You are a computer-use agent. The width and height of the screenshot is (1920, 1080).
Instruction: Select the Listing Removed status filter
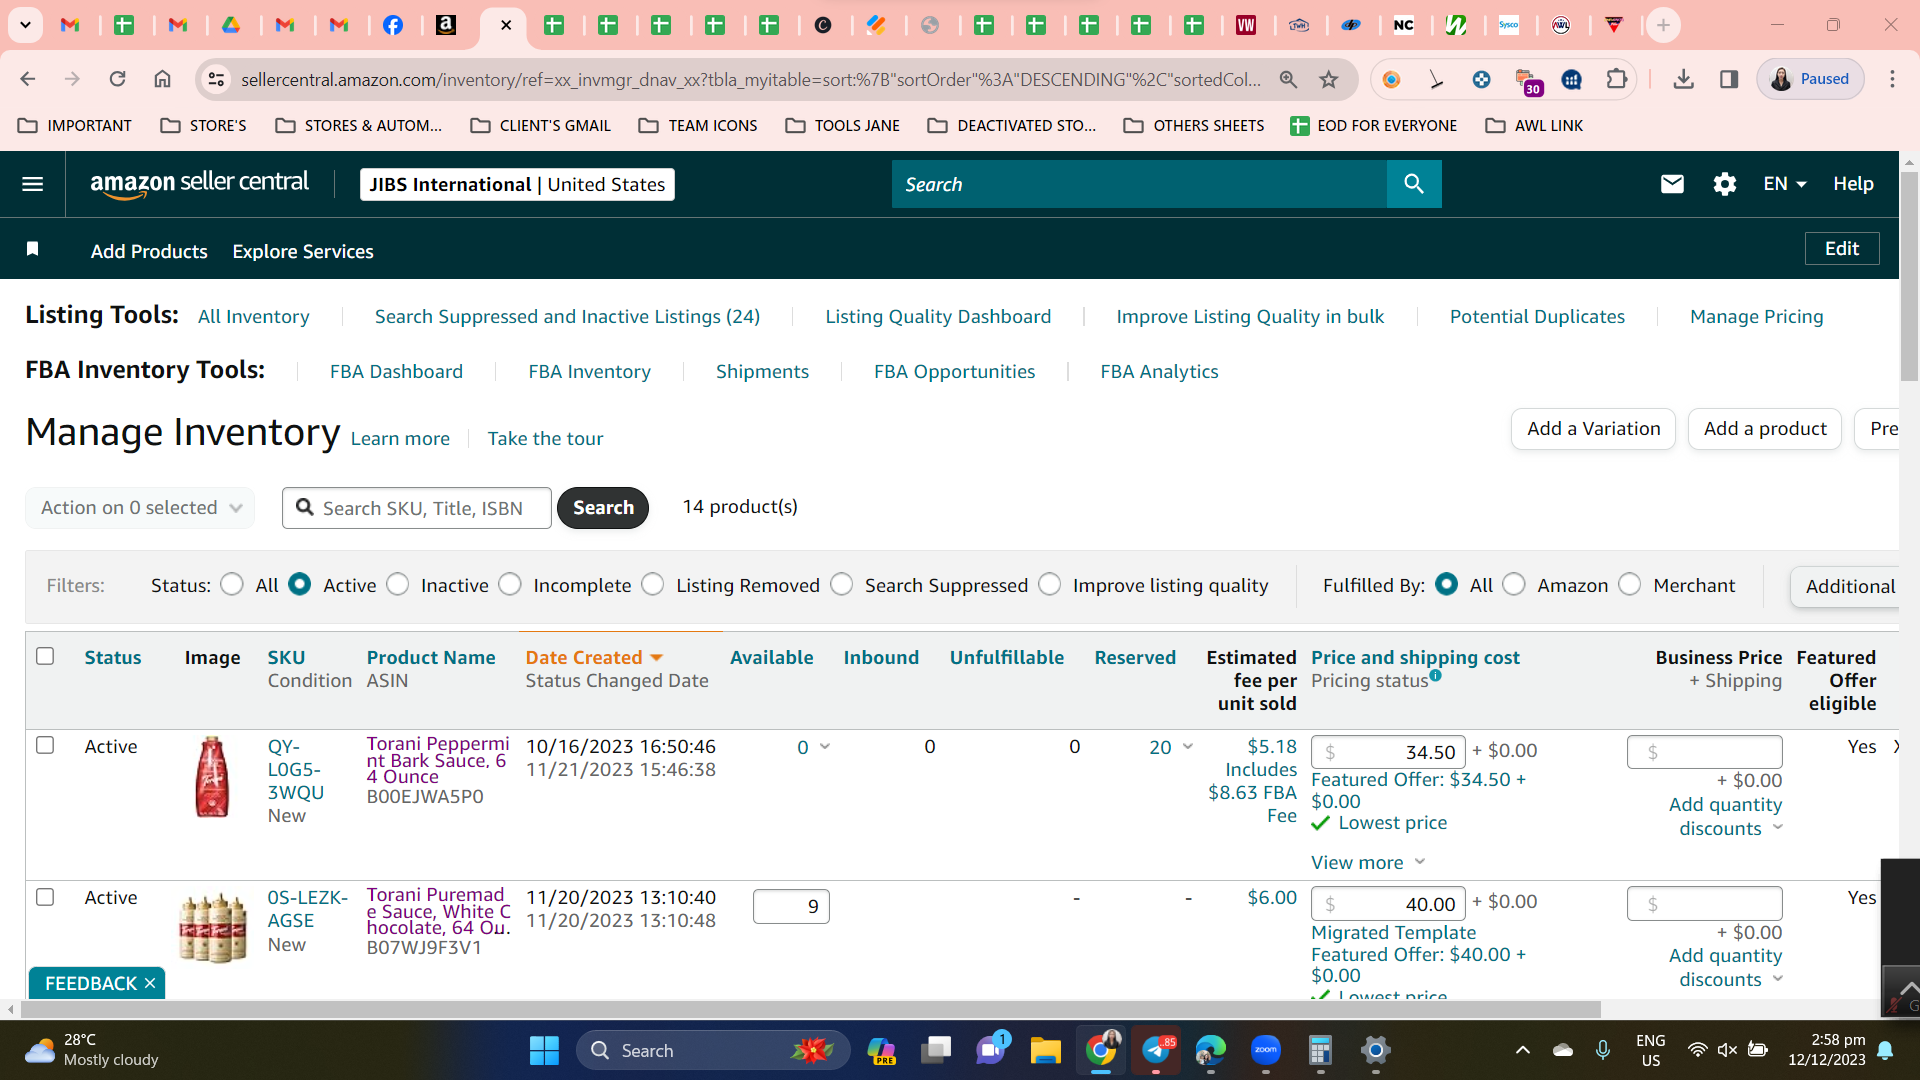coord(653,584)
